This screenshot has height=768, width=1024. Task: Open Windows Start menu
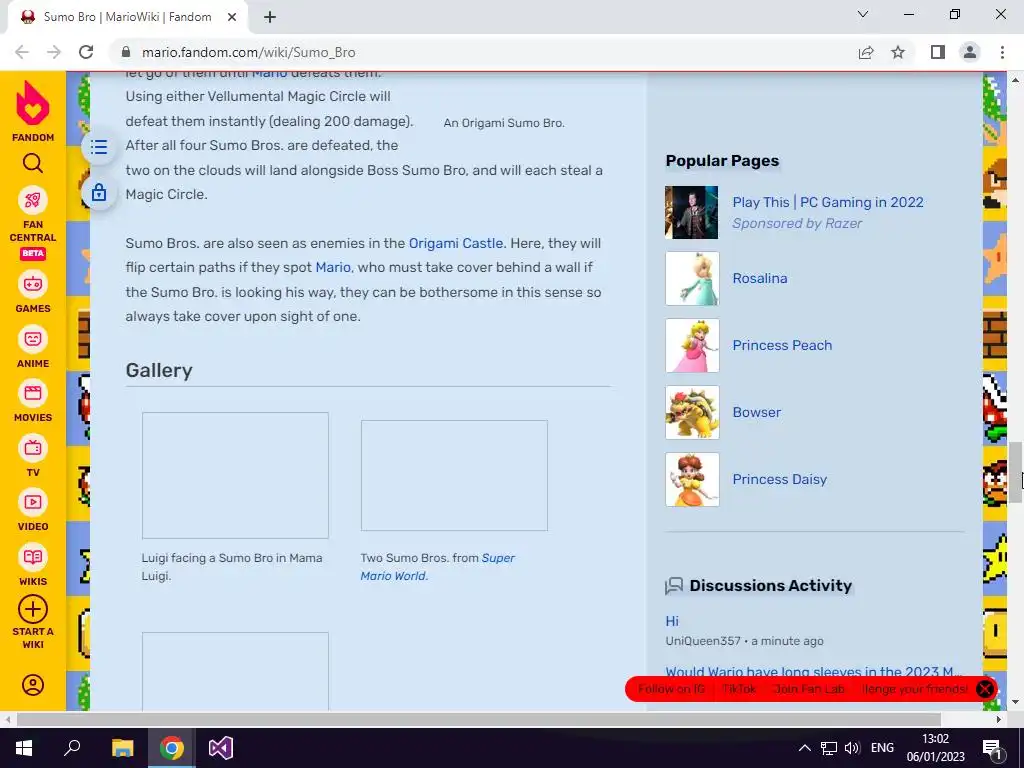24,748
